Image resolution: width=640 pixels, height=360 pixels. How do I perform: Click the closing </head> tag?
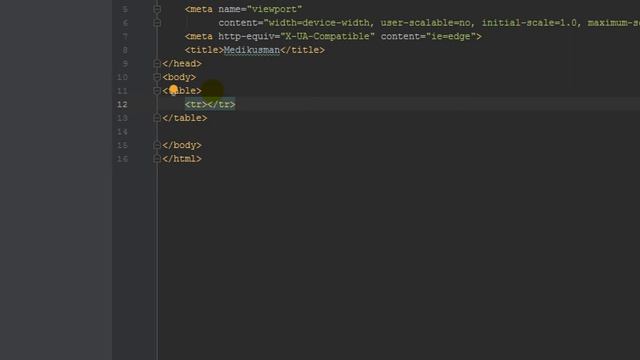click(182, 64)
